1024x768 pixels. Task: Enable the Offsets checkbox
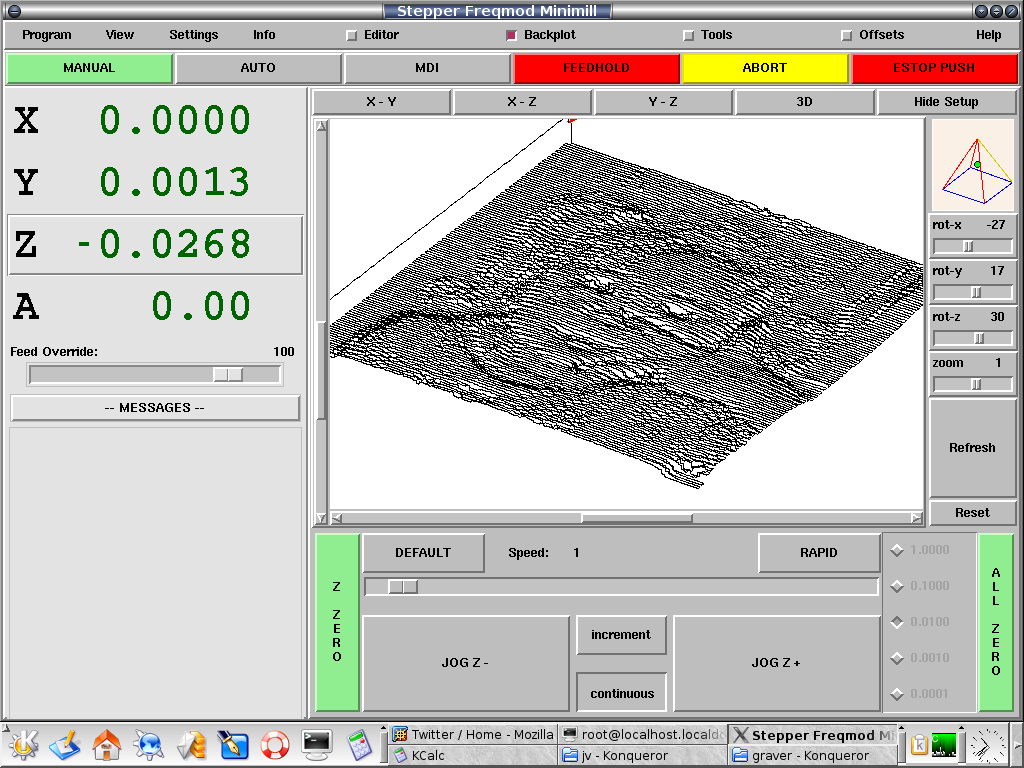pos(847,35)
